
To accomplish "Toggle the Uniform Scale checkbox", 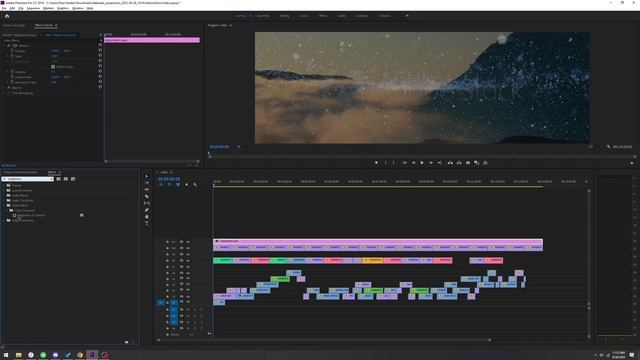I will pyautogui.click(x=53, y=67).
